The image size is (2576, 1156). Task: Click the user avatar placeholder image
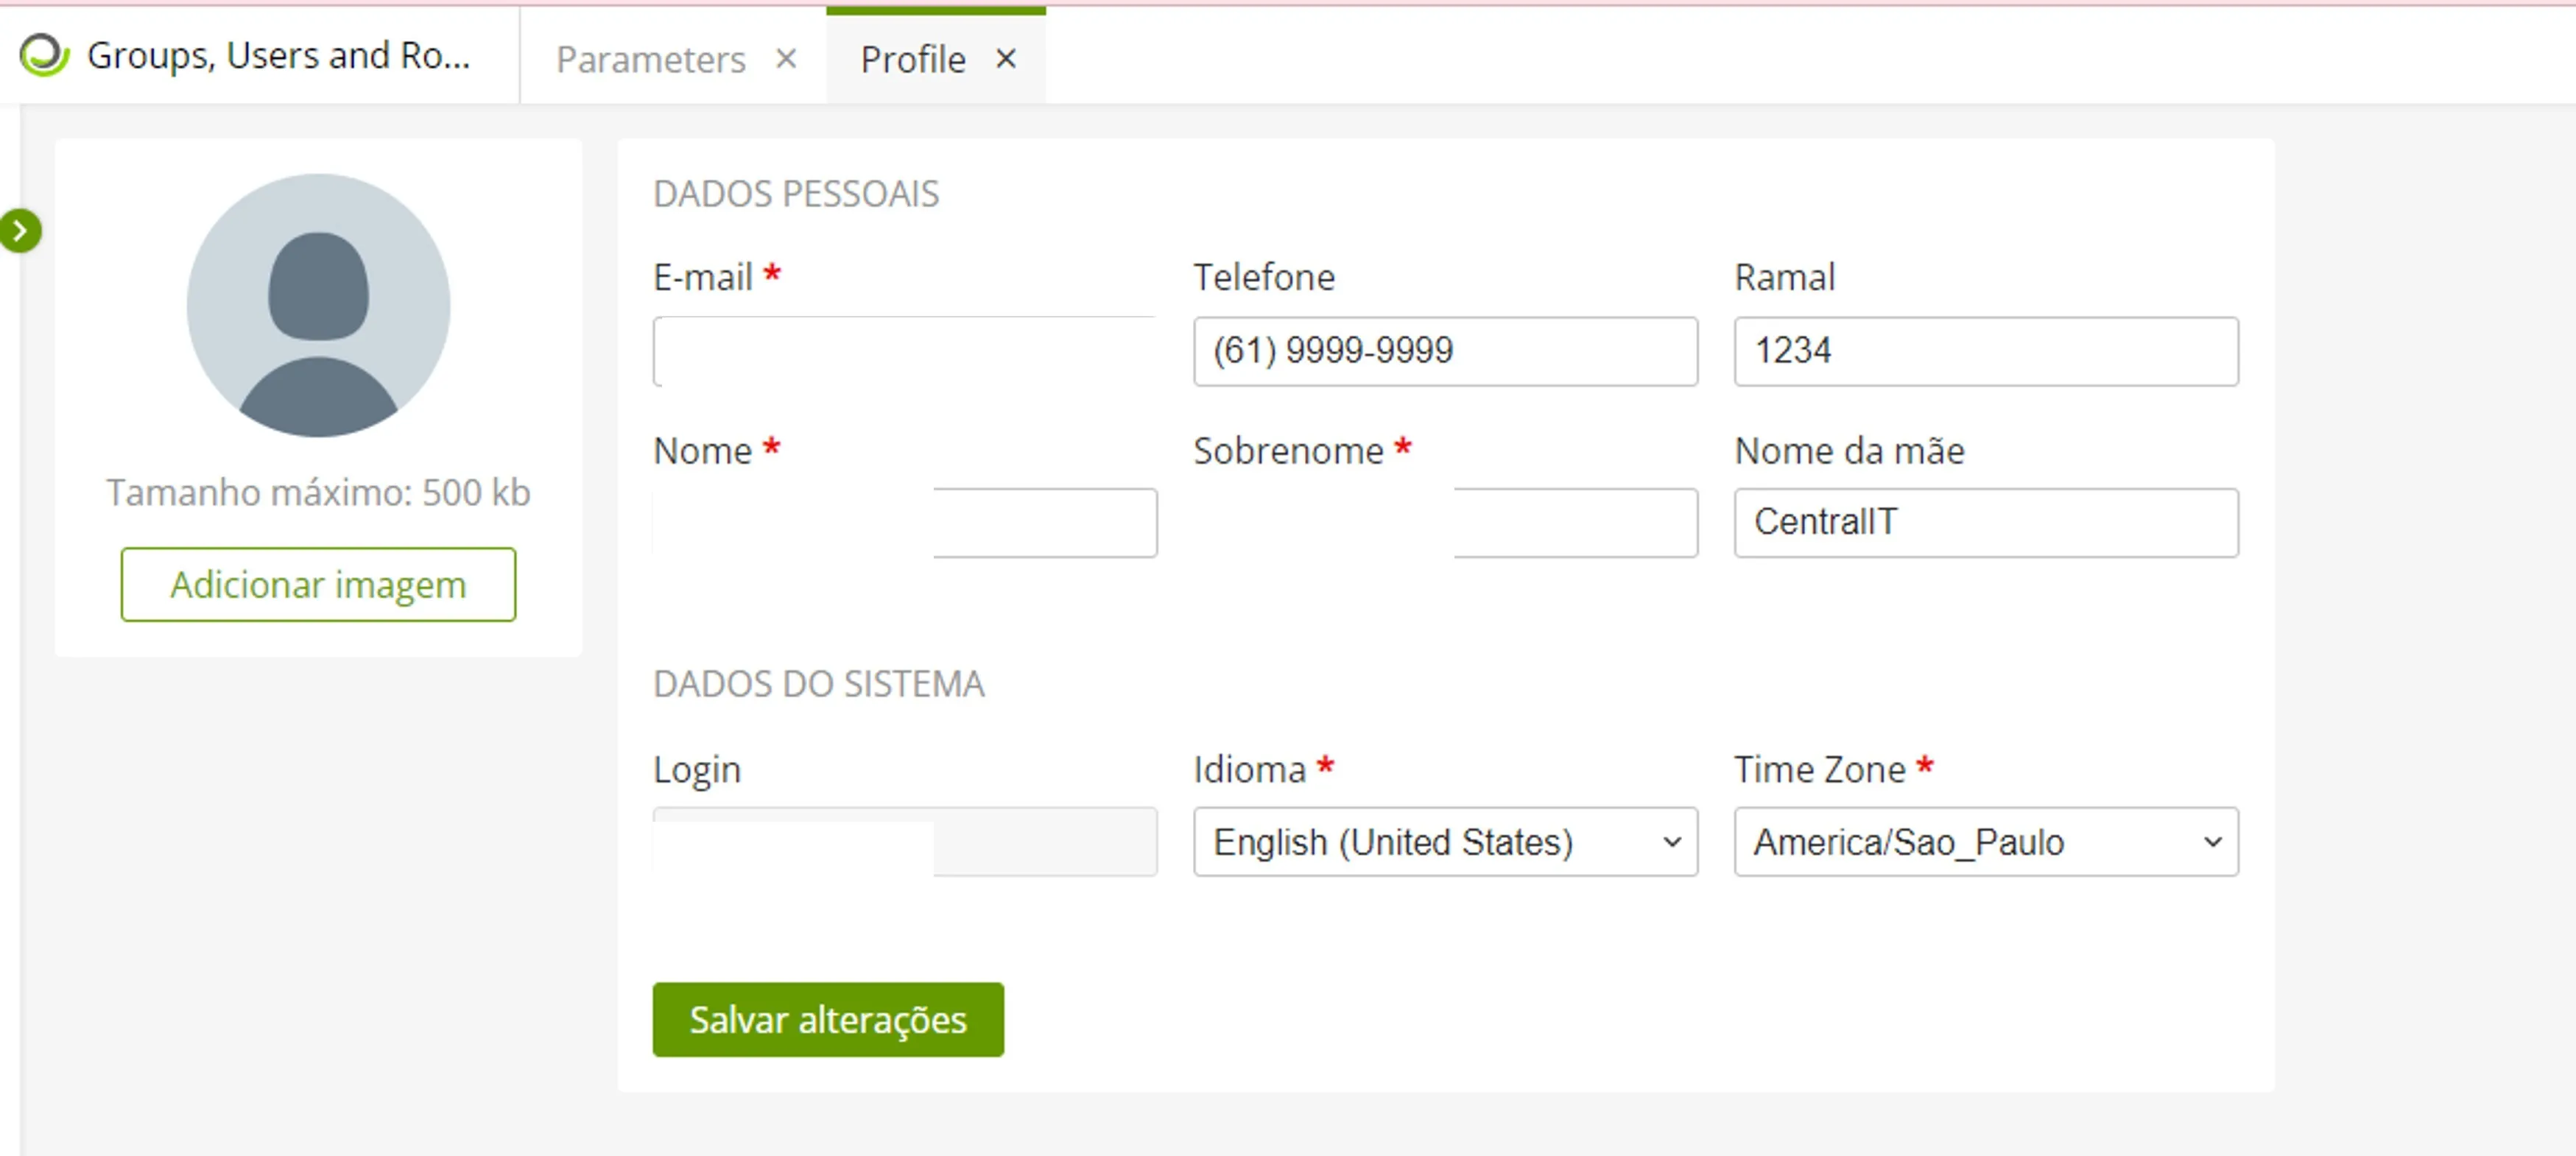318,306
